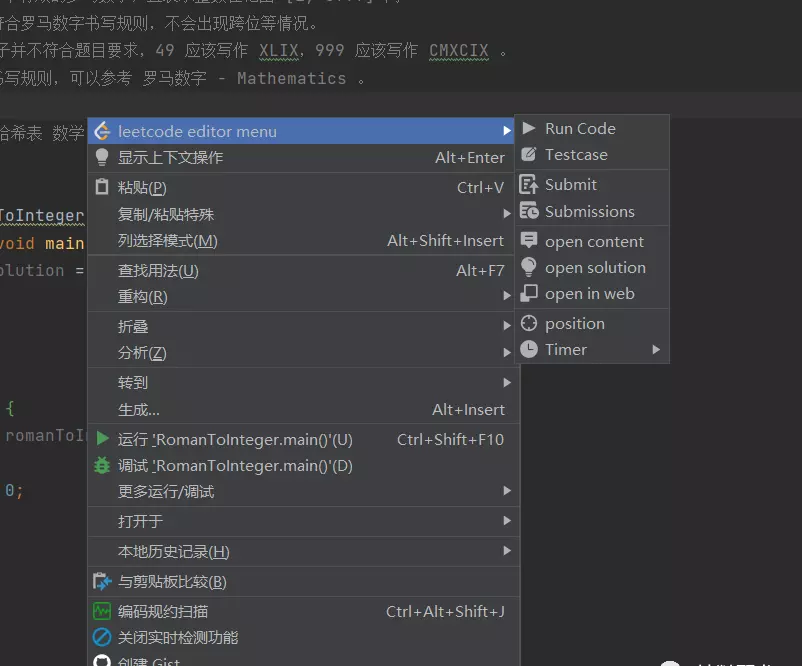Choose Submit in leetcode submenu
The height and width of the screenshot is (666, 802).
tap(592, 184)
